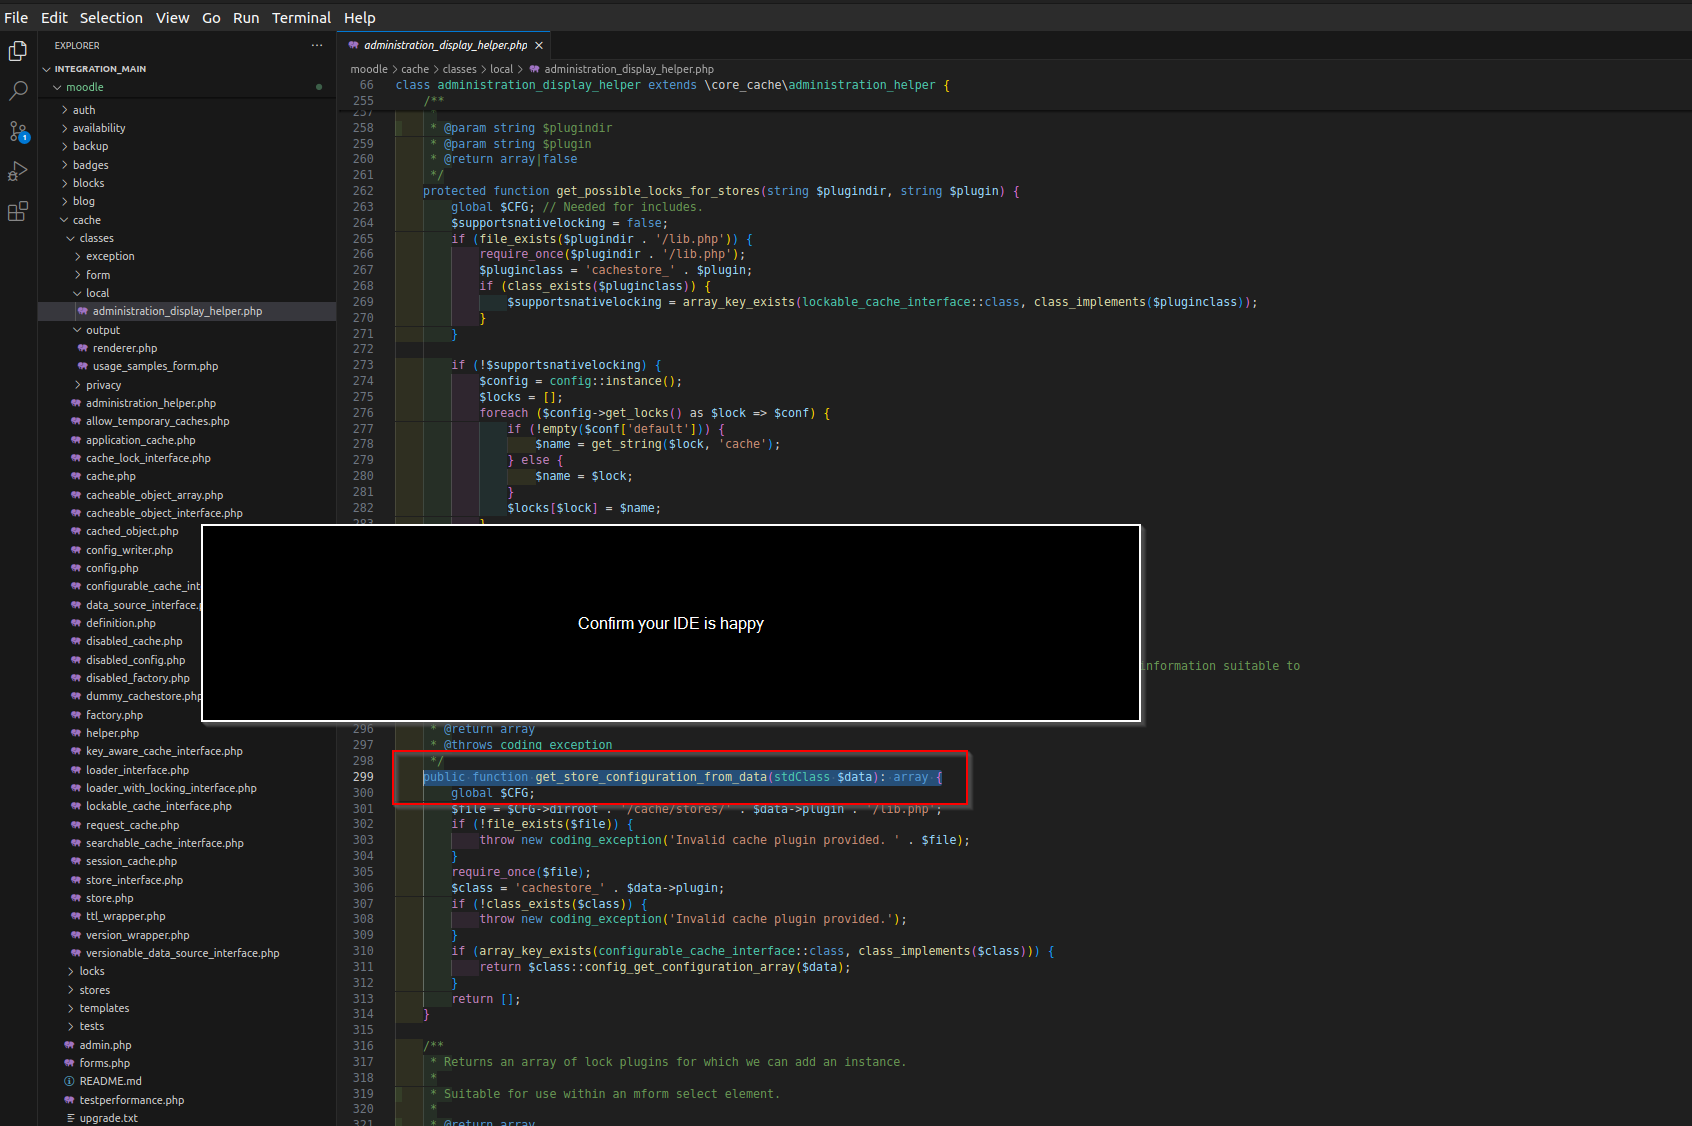
Task: Collapse the classes folder
Action: point(71,238)
